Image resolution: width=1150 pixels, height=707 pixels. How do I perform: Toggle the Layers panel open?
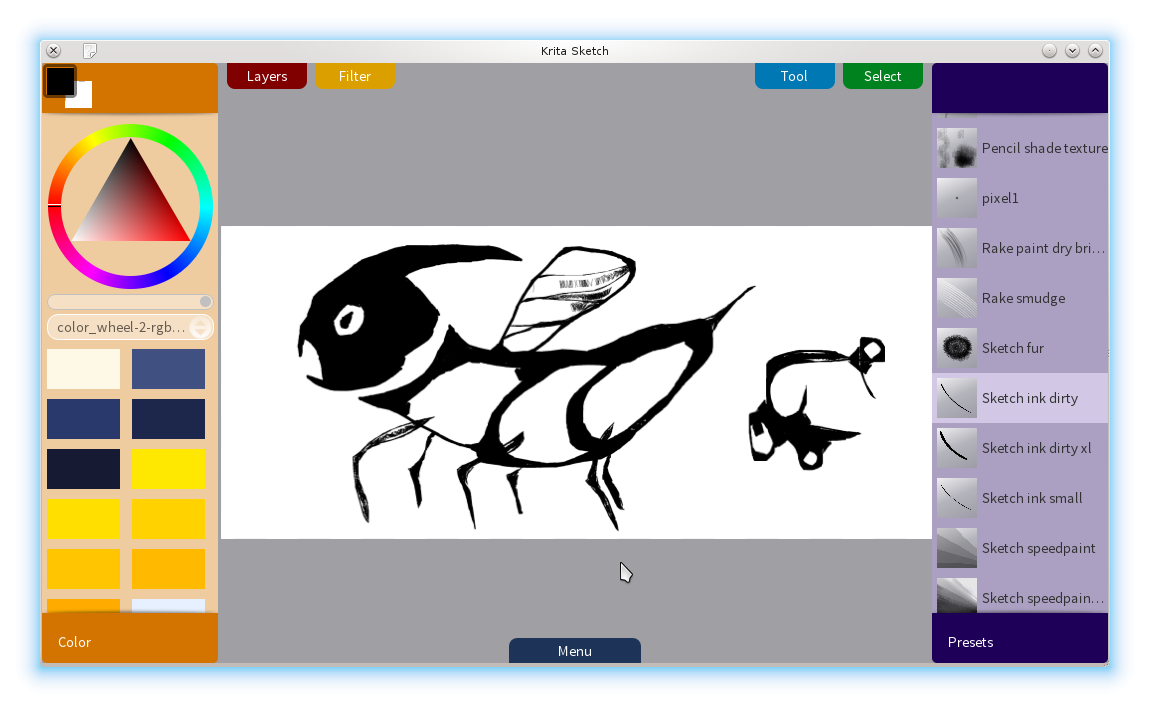266,75
